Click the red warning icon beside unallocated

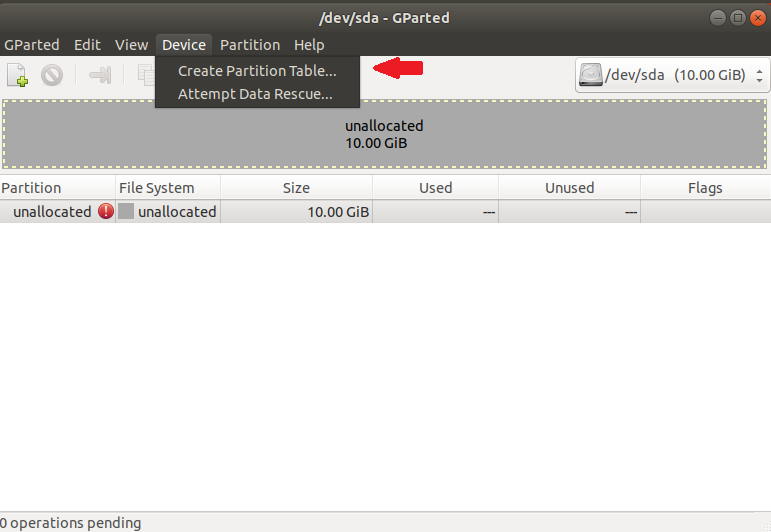pos(106,212)
